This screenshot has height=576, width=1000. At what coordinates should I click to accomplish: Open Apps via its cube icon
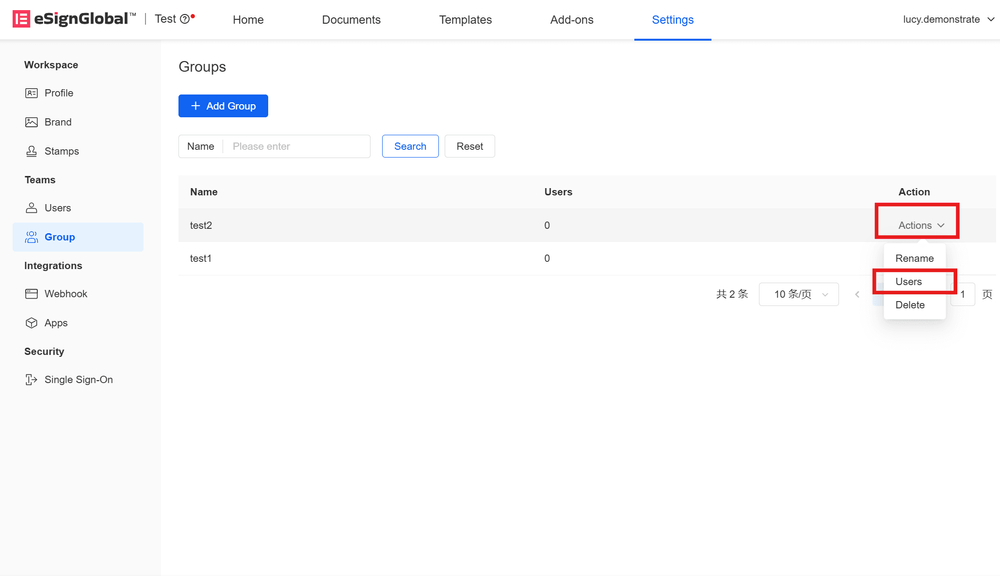[32, 323]
